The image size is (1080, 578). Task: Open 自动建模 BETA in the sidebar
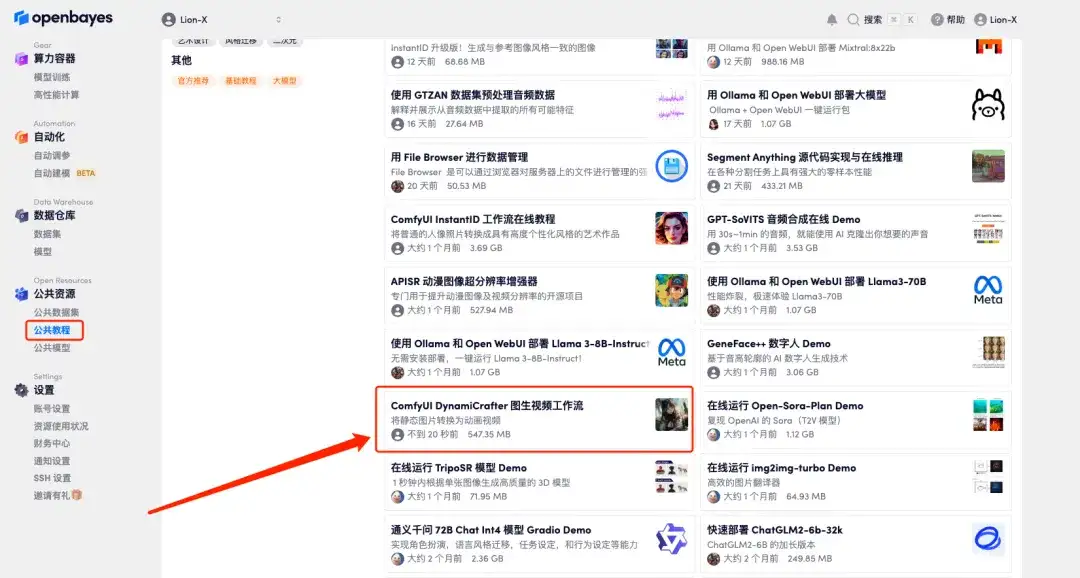(x=65, y=174)
